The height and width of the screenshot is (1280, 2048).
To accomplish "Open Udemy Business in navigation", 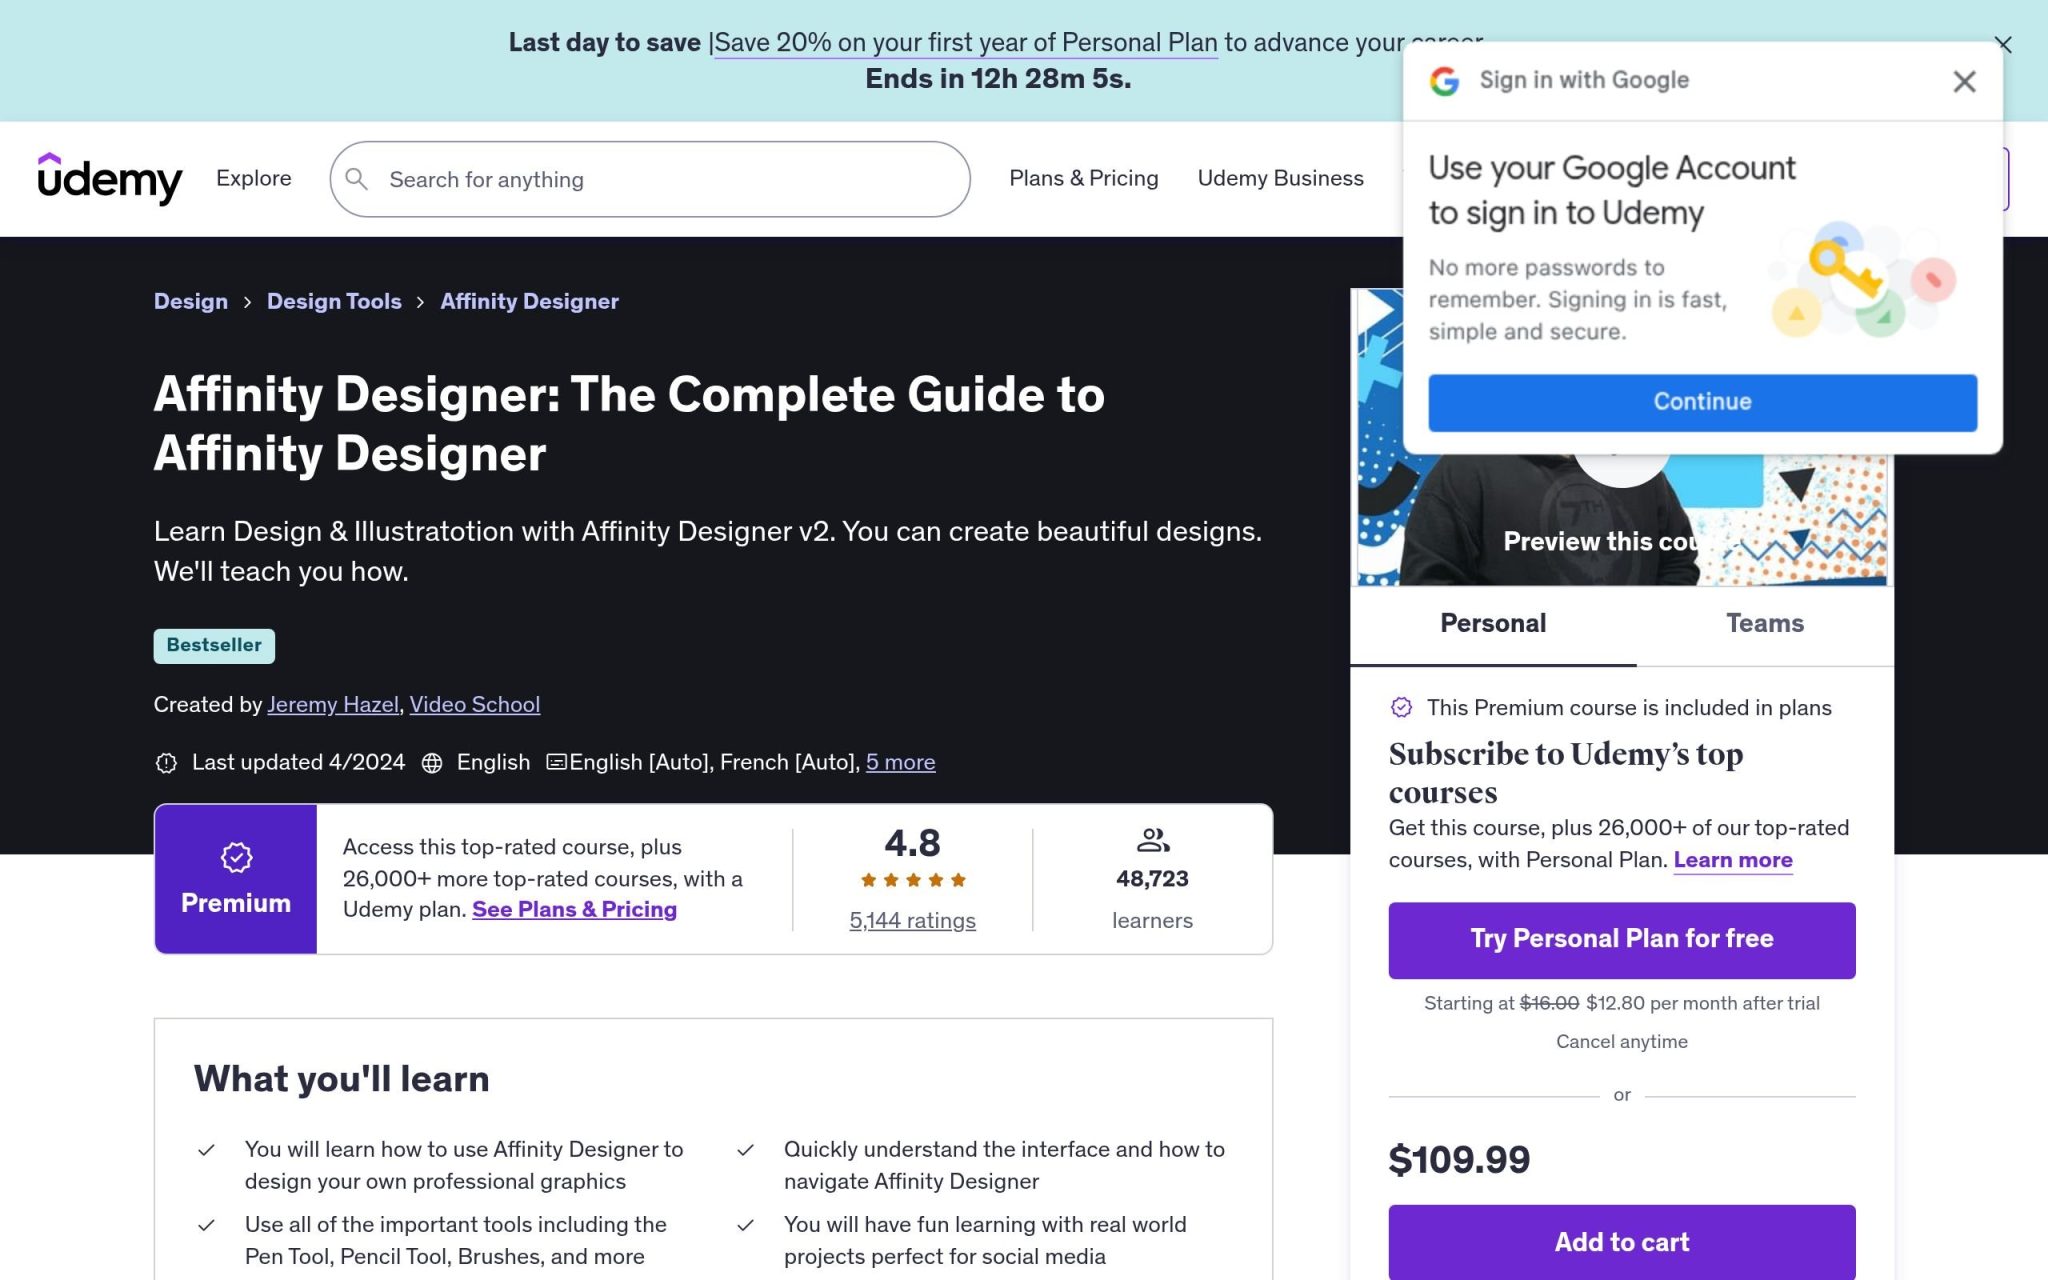I will [x=1280, y=178].
